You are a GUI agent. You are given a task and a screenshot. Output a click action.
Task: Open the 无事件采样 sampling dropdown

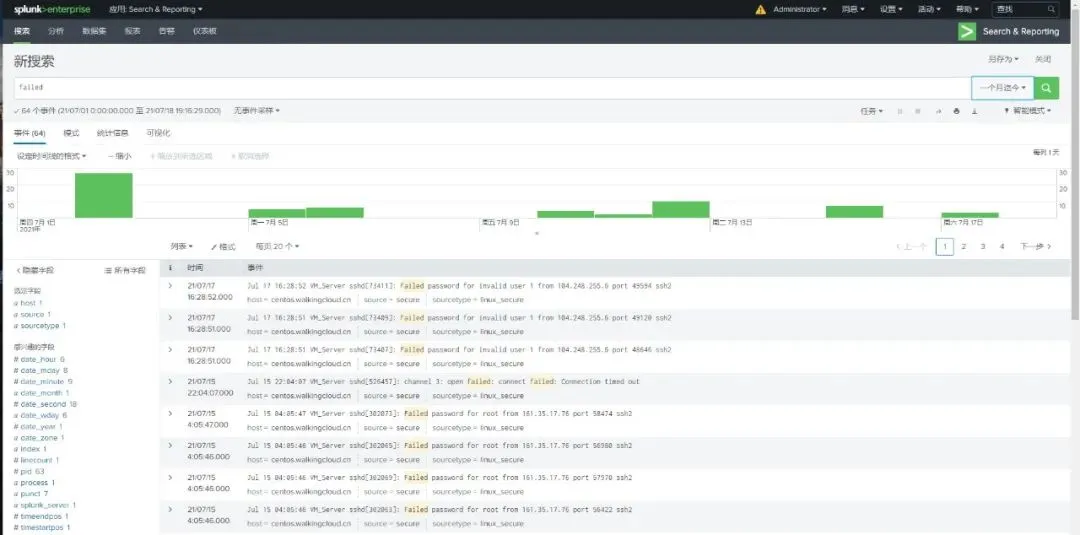pyautogui.click(x=257, y=111)
